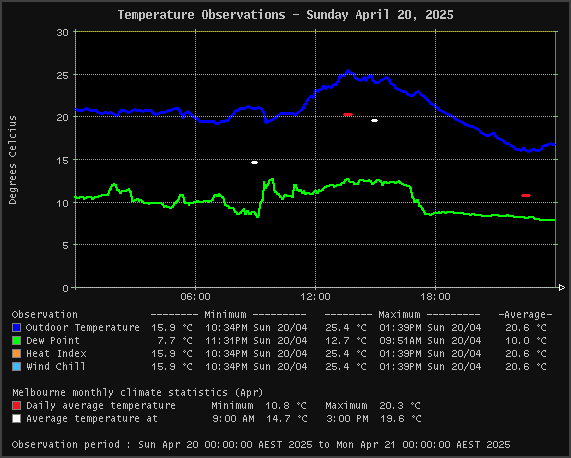Click the Degrees Celcius axis label
571x458 pixels.
tap(13, 160)
